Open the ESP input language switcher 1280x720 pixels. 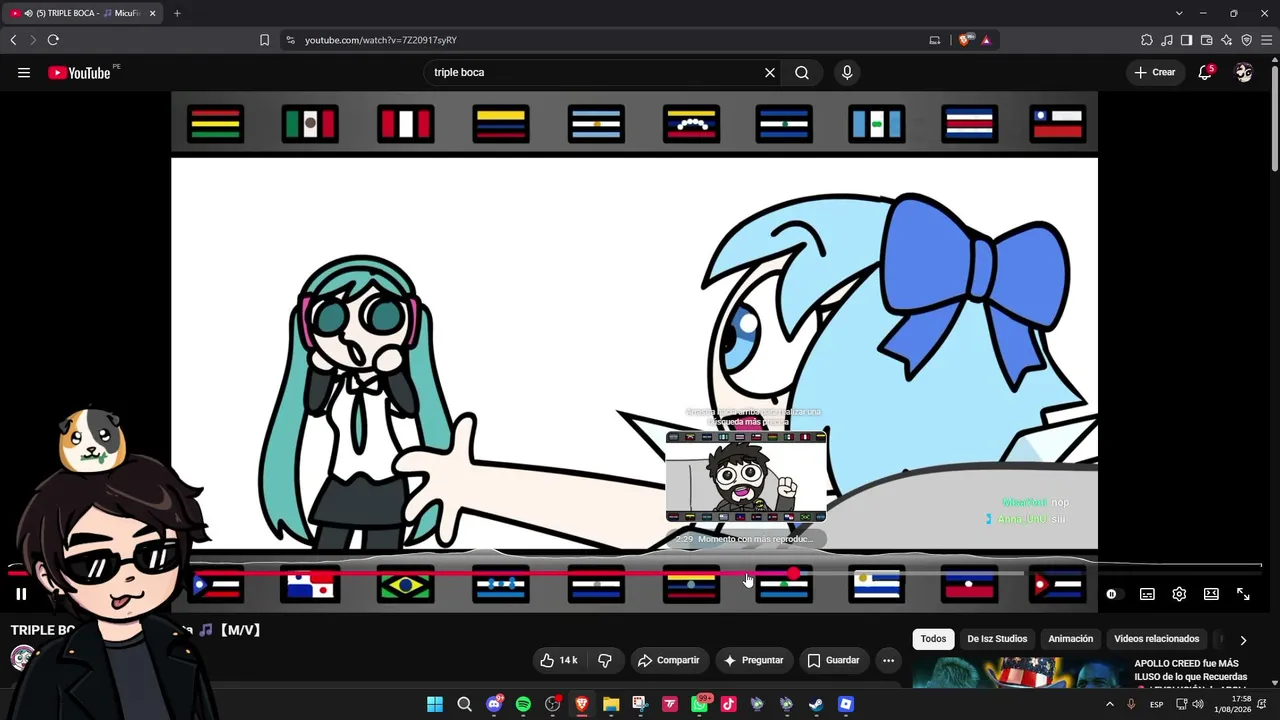1156,704
